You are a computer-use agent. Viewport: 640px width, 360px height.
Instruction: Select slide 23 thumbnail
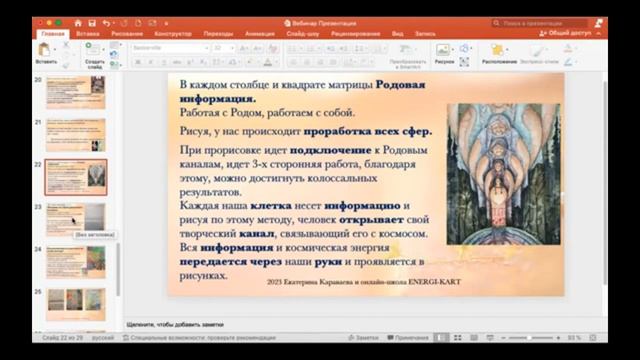pos(76,220)
